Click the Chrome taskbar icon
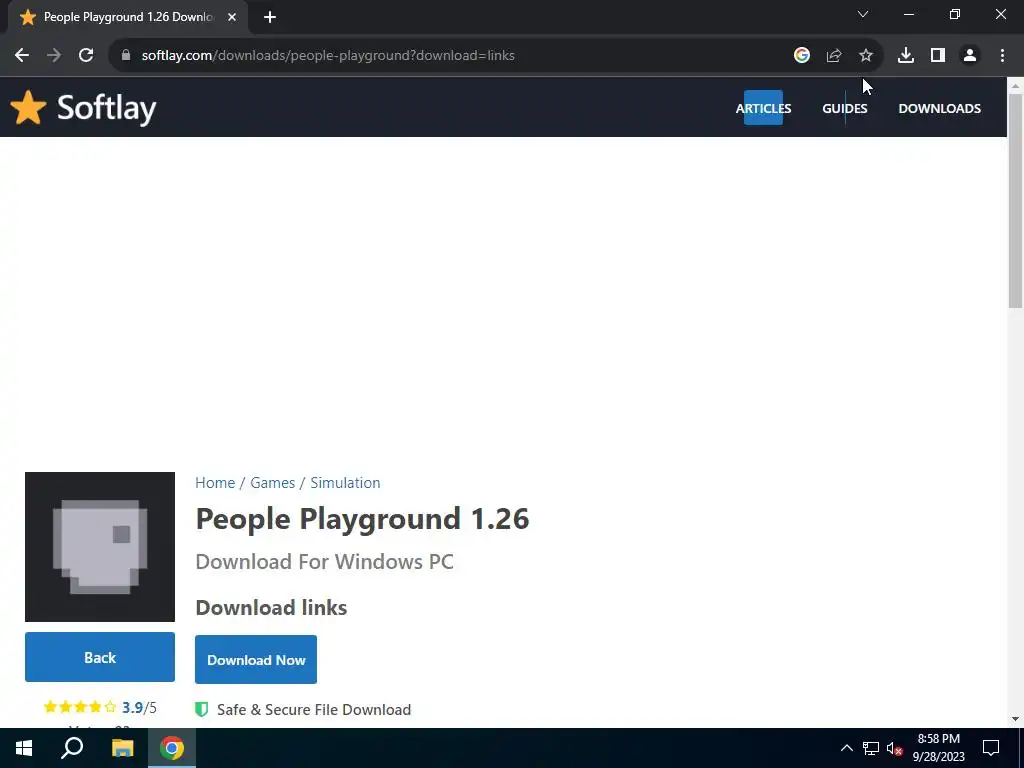This screenshot has width=1024, height=768. [x=172, y=748]
